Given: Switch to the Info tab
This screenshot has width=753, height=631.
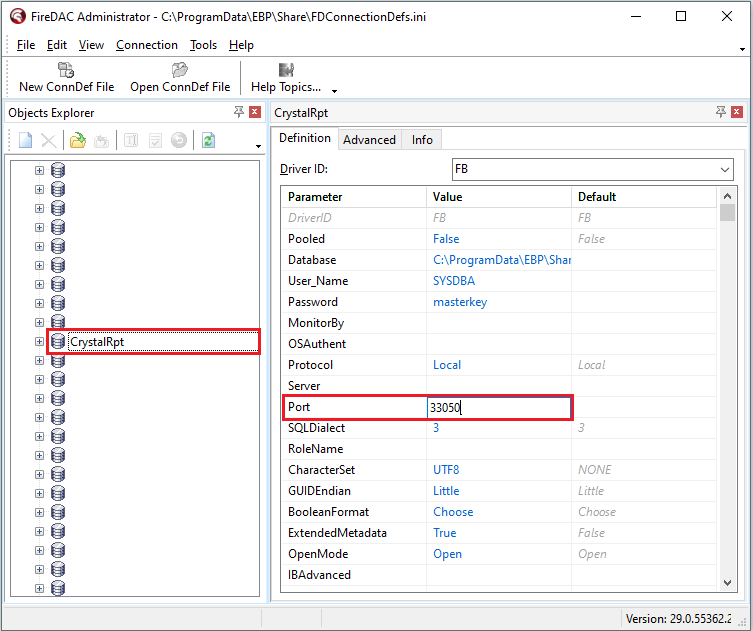Looking at the screenshot, I should coord(422,139).
